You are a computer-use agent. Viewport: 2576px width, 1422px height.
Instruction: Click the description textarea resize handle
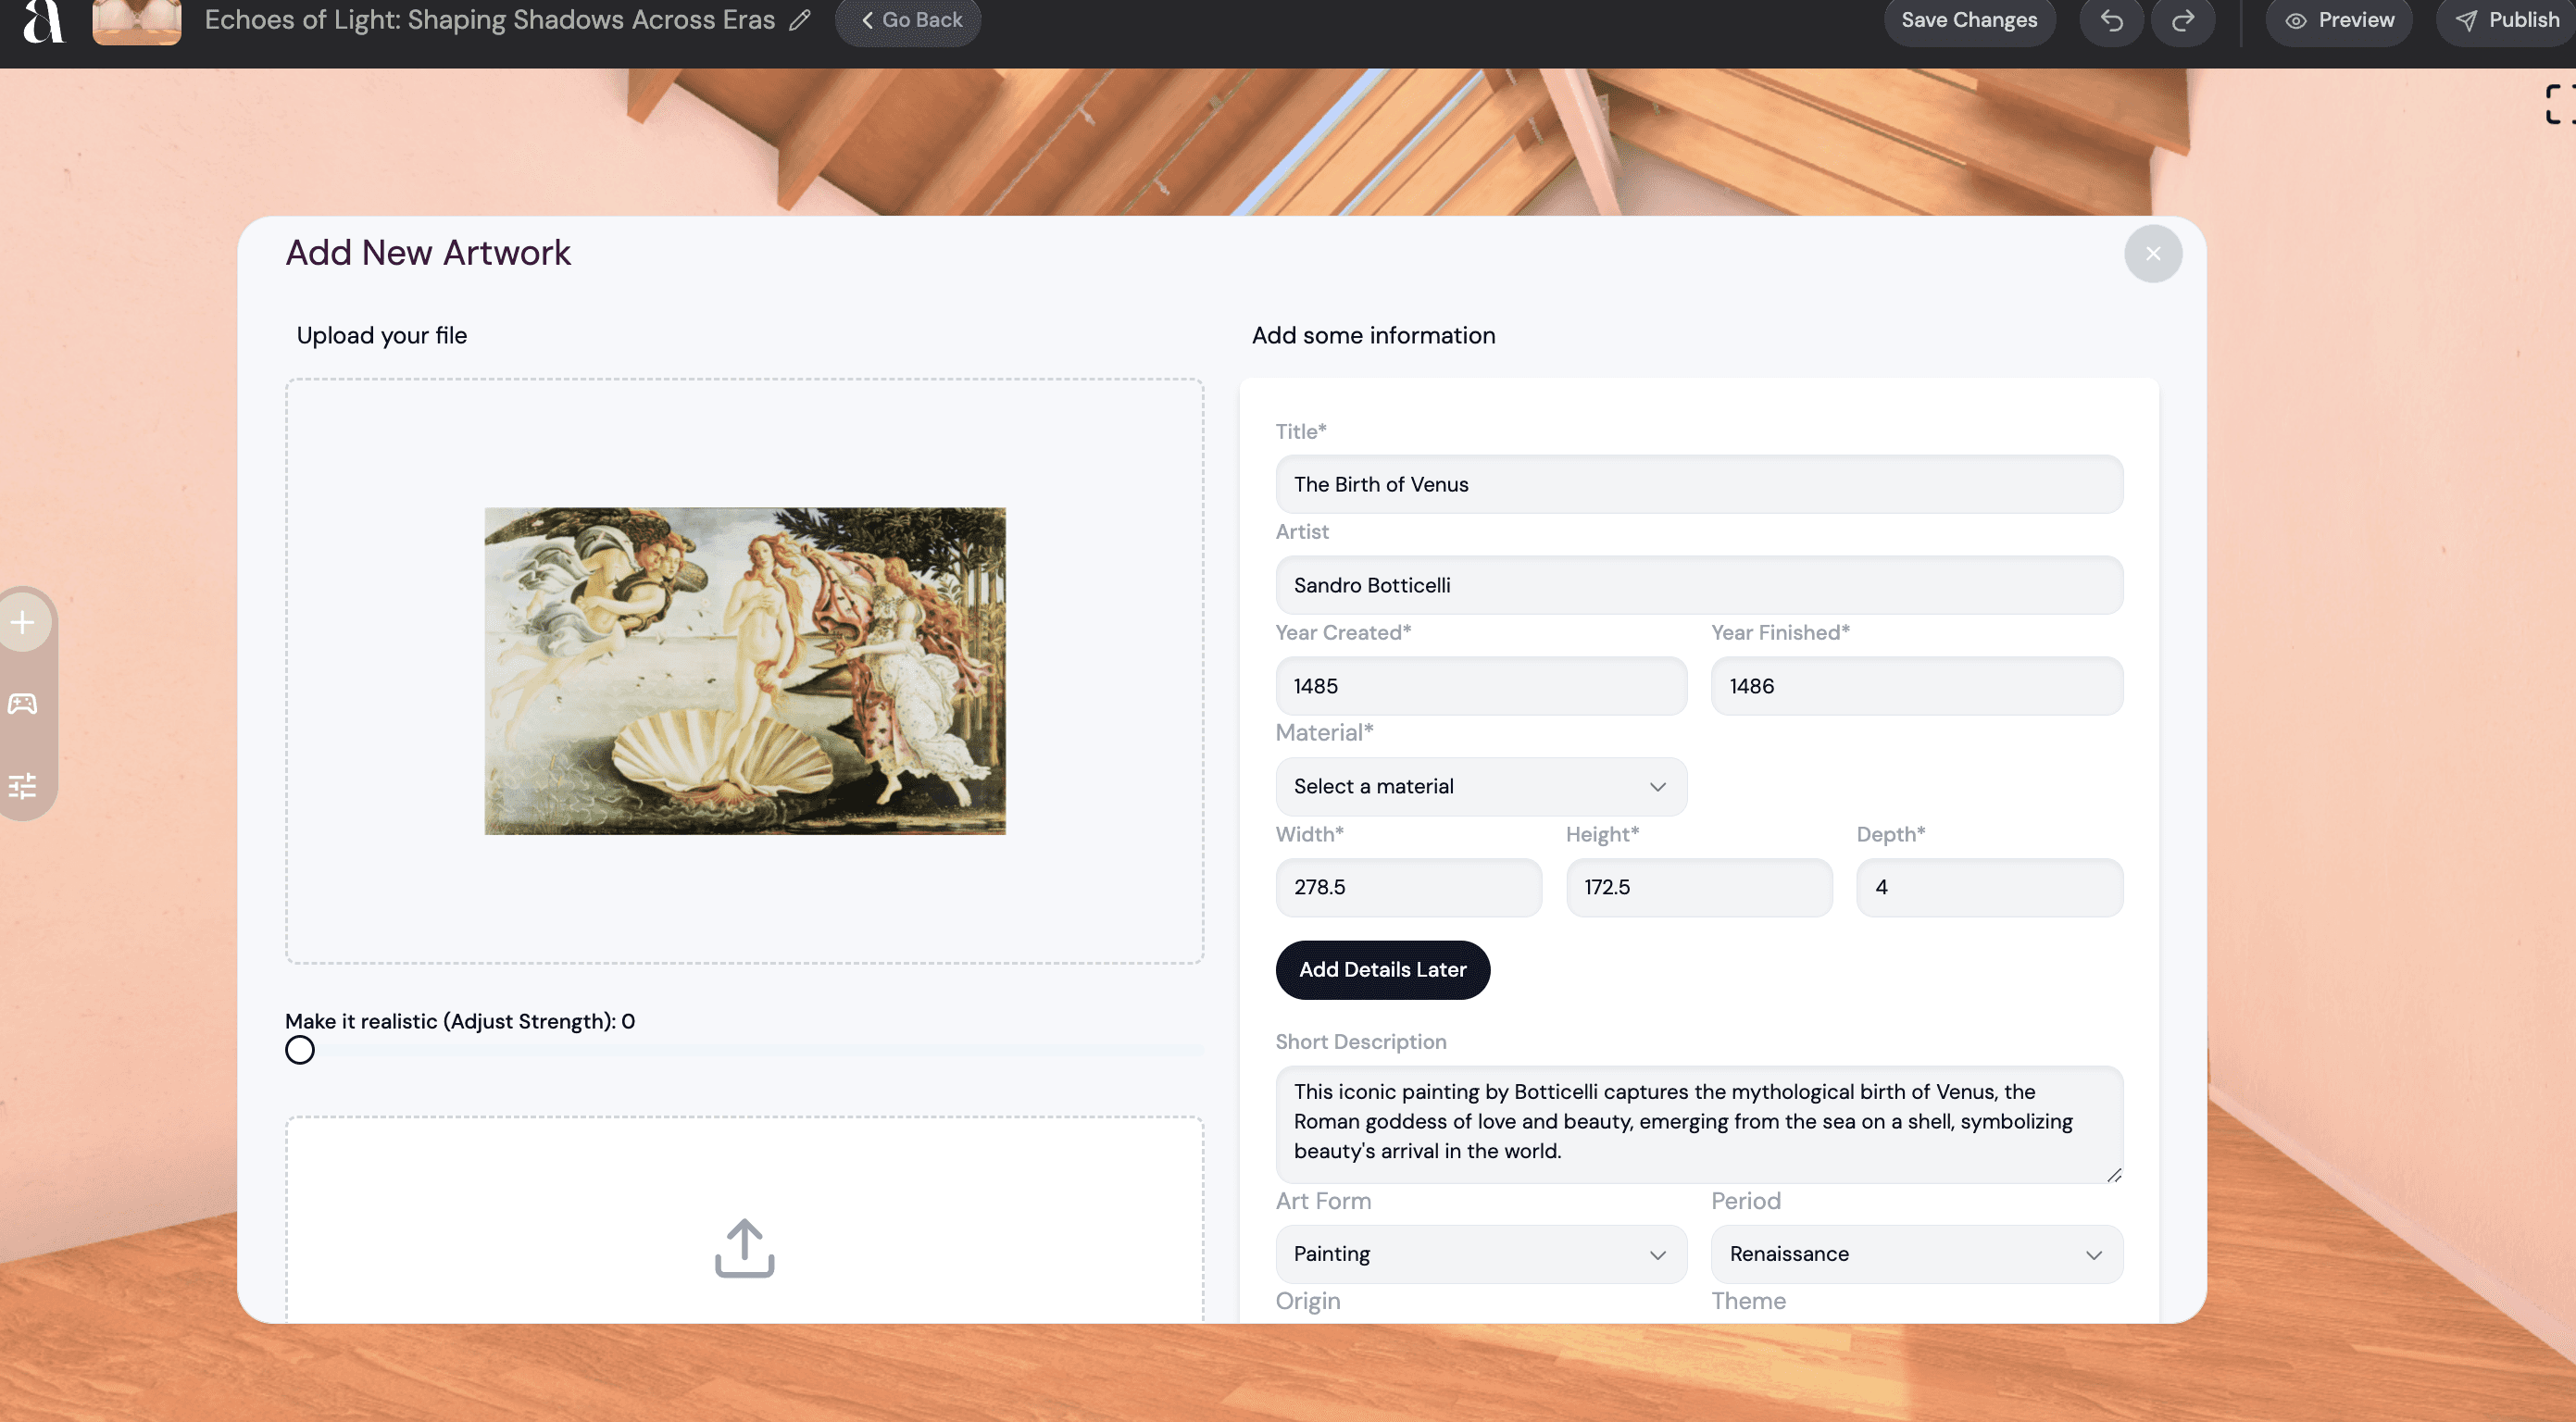(x=2113, y=1175)
